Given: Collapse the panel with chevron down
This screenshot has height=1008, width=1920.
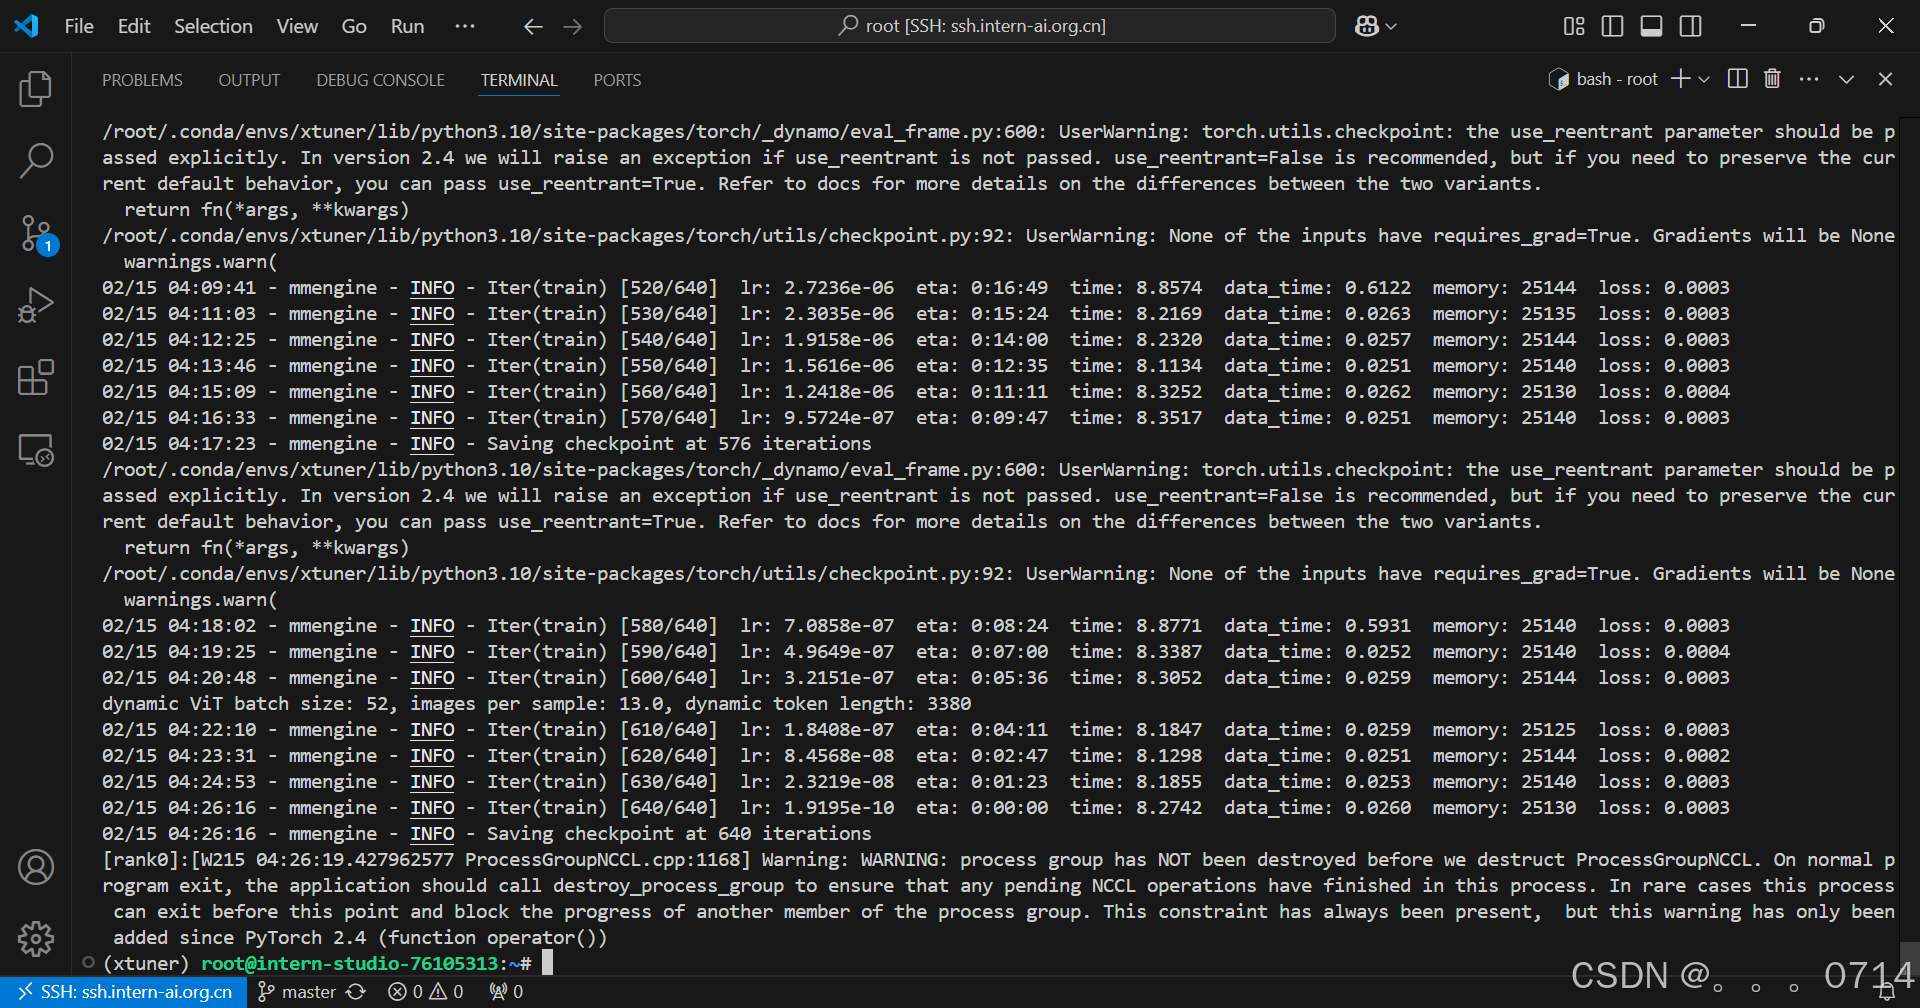Looking at the screenshot, I should click(x=1846, y=79).
